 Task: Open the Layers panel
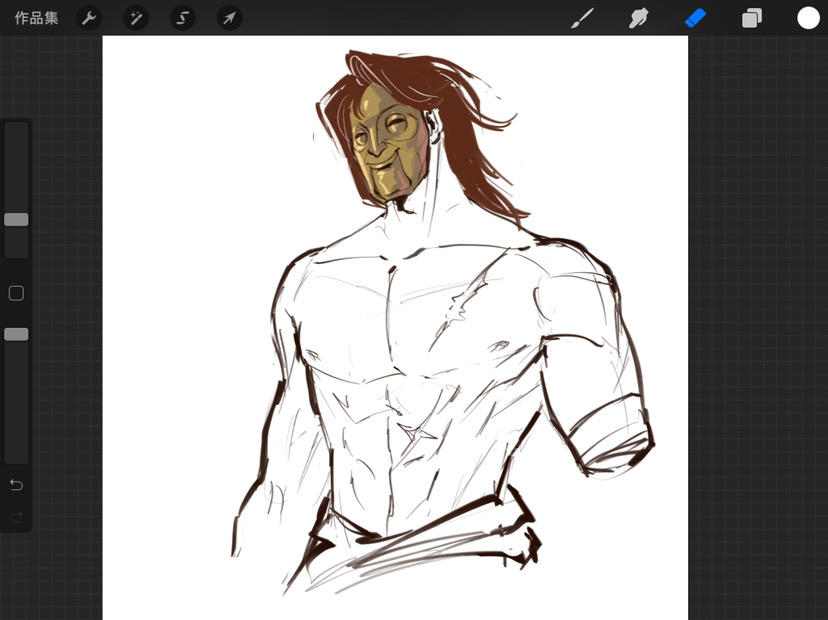coord(752,18)
